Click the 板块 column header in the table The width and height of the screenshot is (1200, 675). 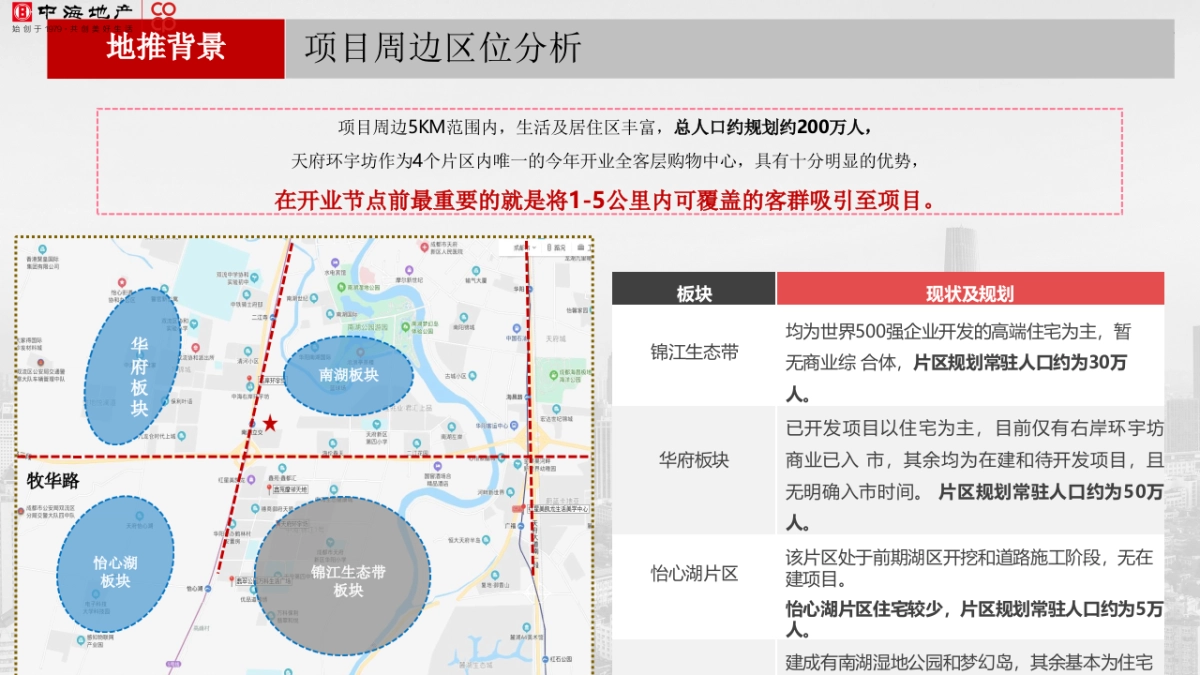[x=693, y=289]
